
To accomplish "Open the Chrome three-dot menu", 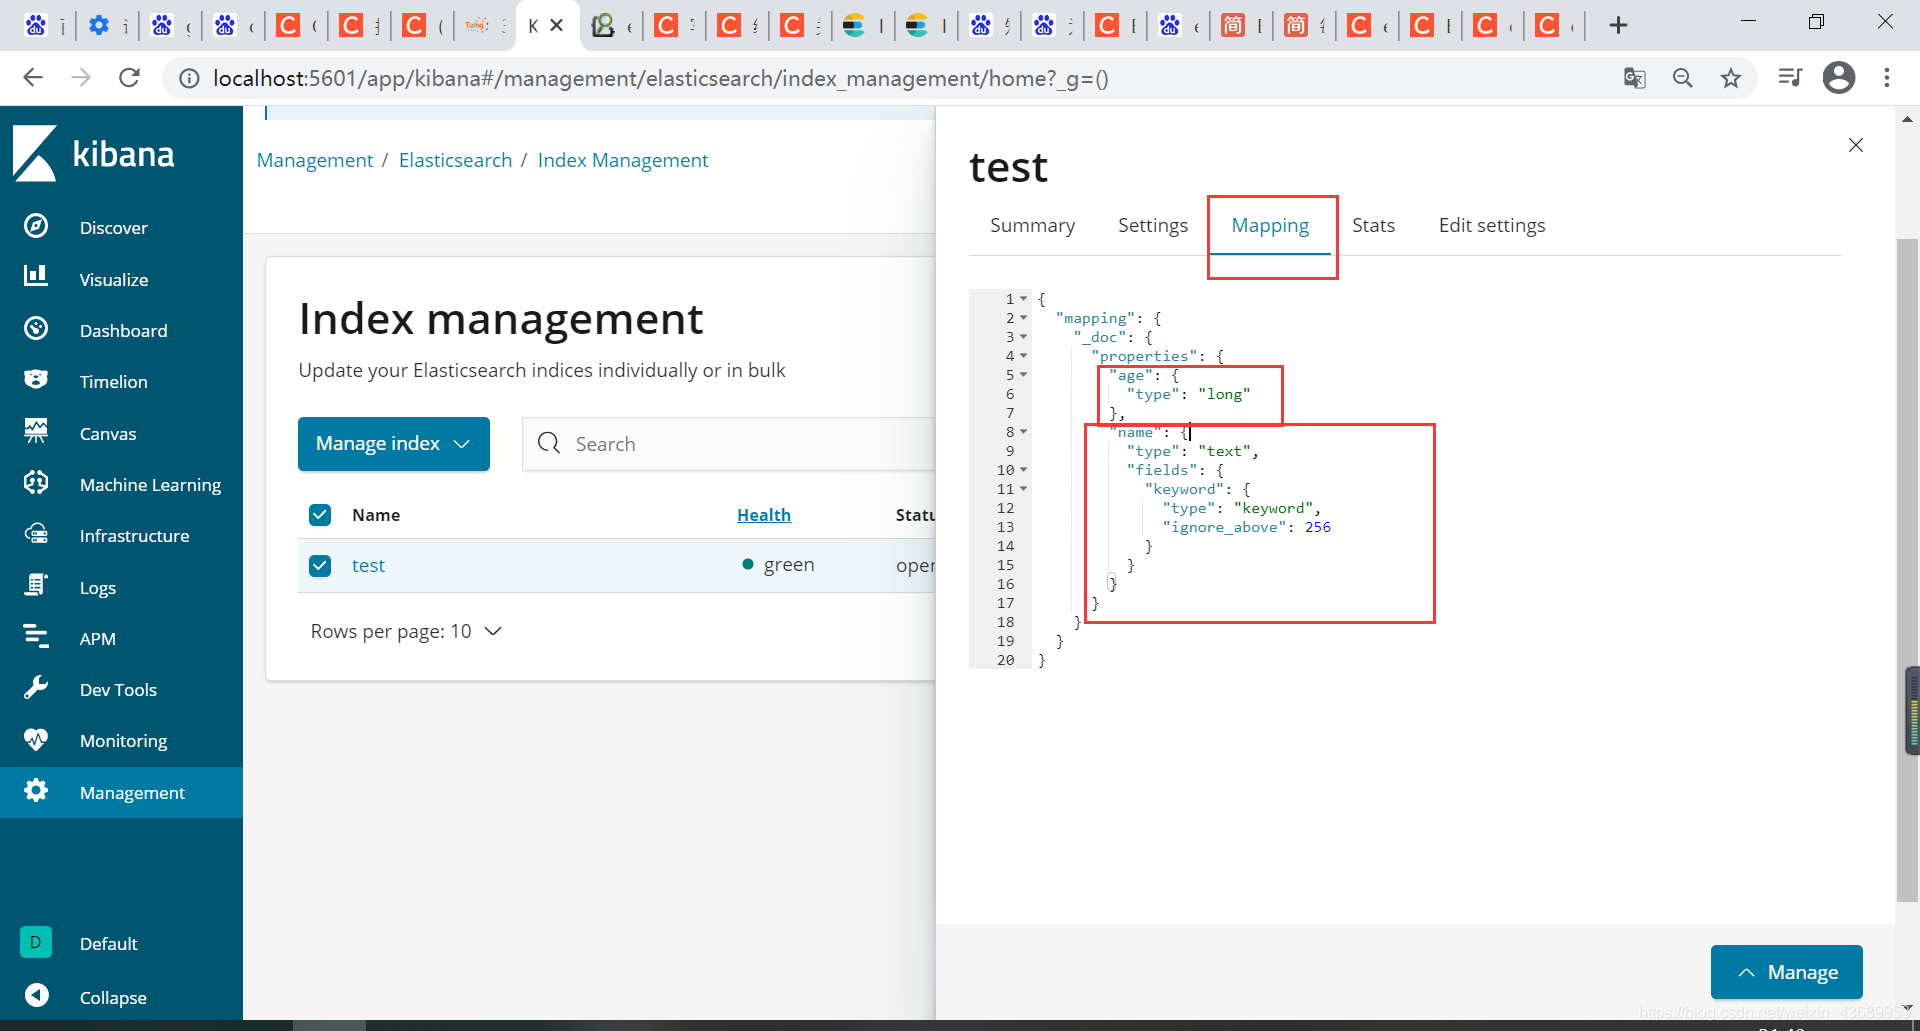I will coord(1887,78).
